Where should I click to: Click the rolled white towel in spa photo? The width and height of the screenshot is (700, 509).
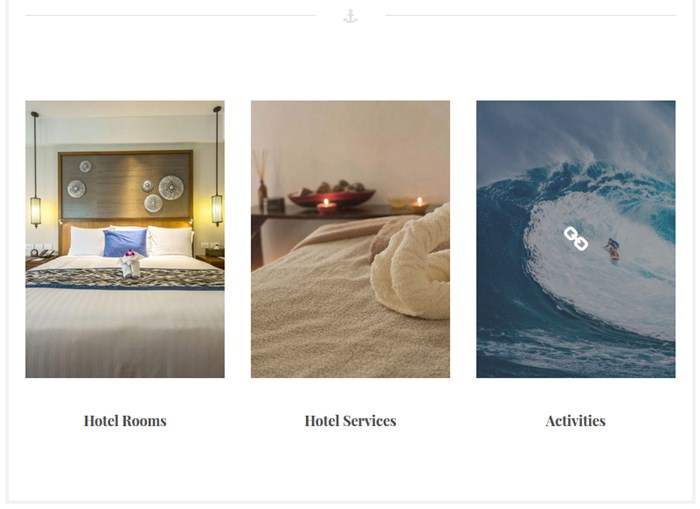tap(411, 266)
